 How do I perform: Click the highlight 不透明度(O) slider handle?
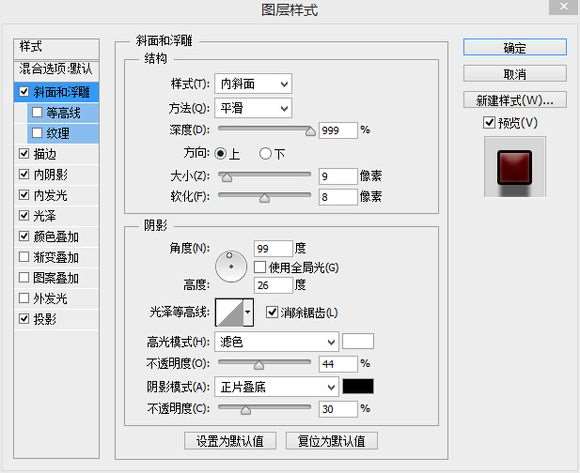pos(259,365)
